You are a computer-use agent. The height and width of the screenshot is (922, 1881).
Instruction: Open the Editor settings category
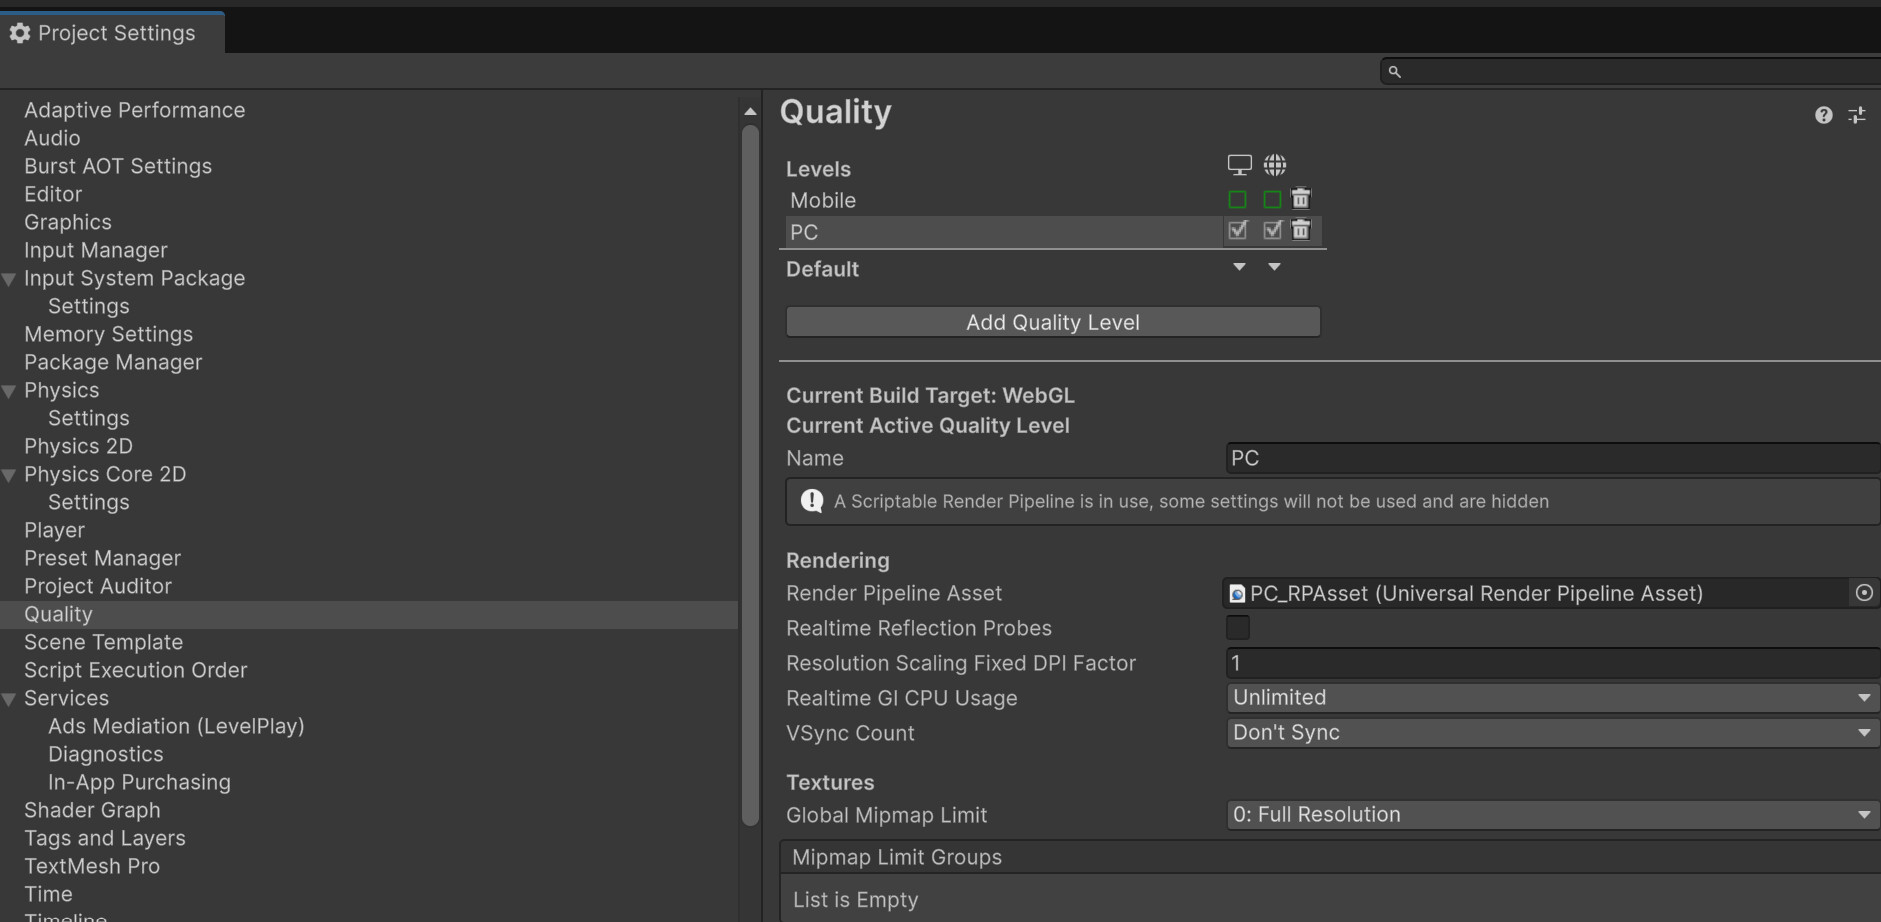pos(53,194)
